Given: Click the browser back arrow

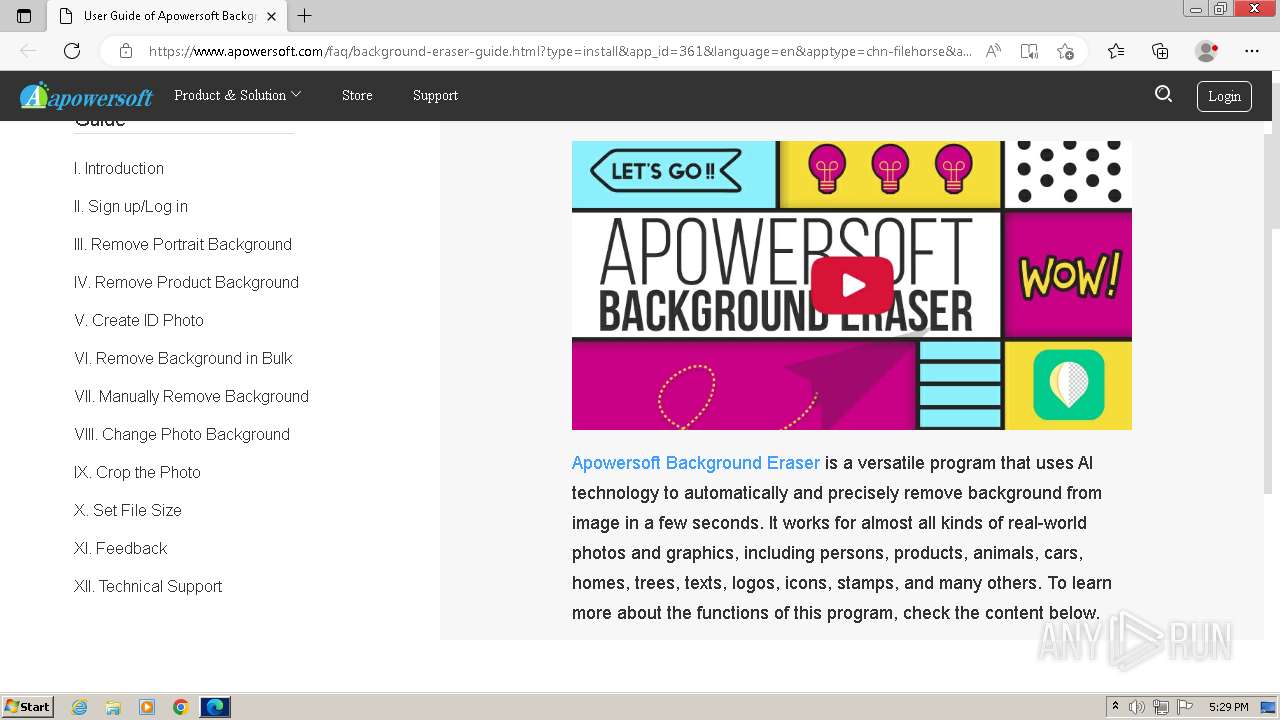Looking at the screenshot, I should tap(28, 51).
